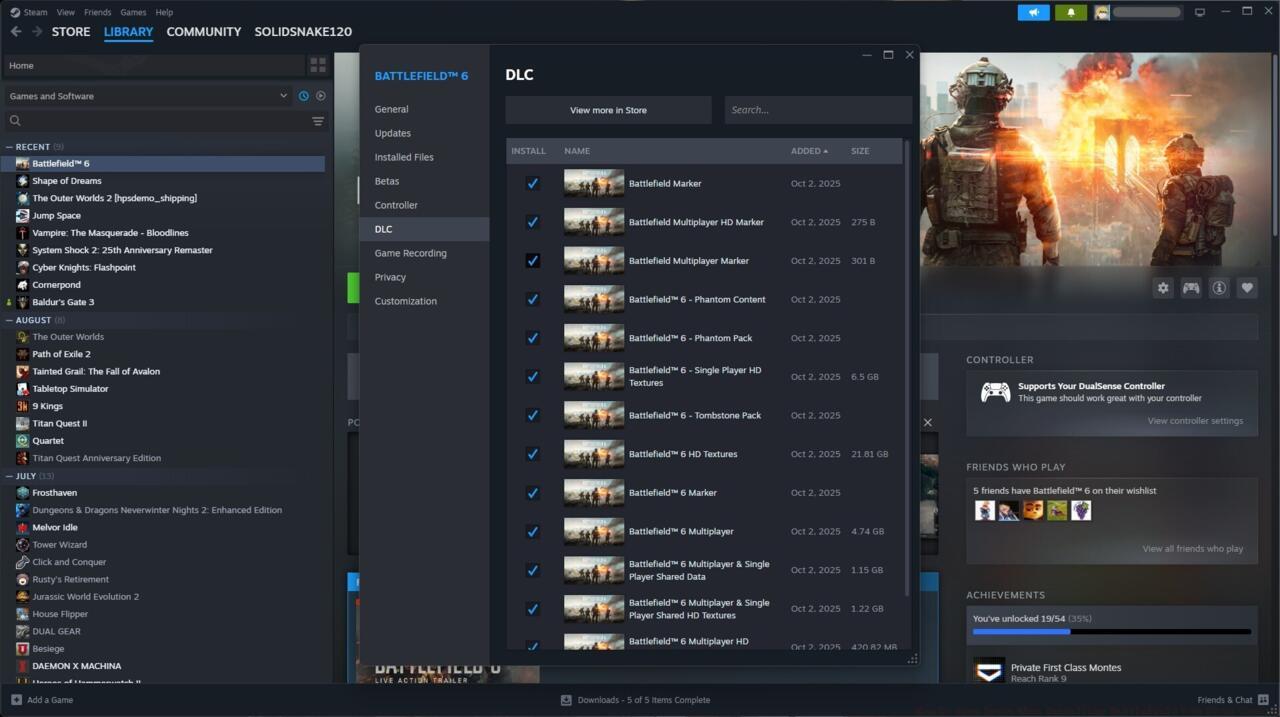The image size is (1280, 717).
Task: Collapse the JULY games section
Action: [x=10, y=476]
